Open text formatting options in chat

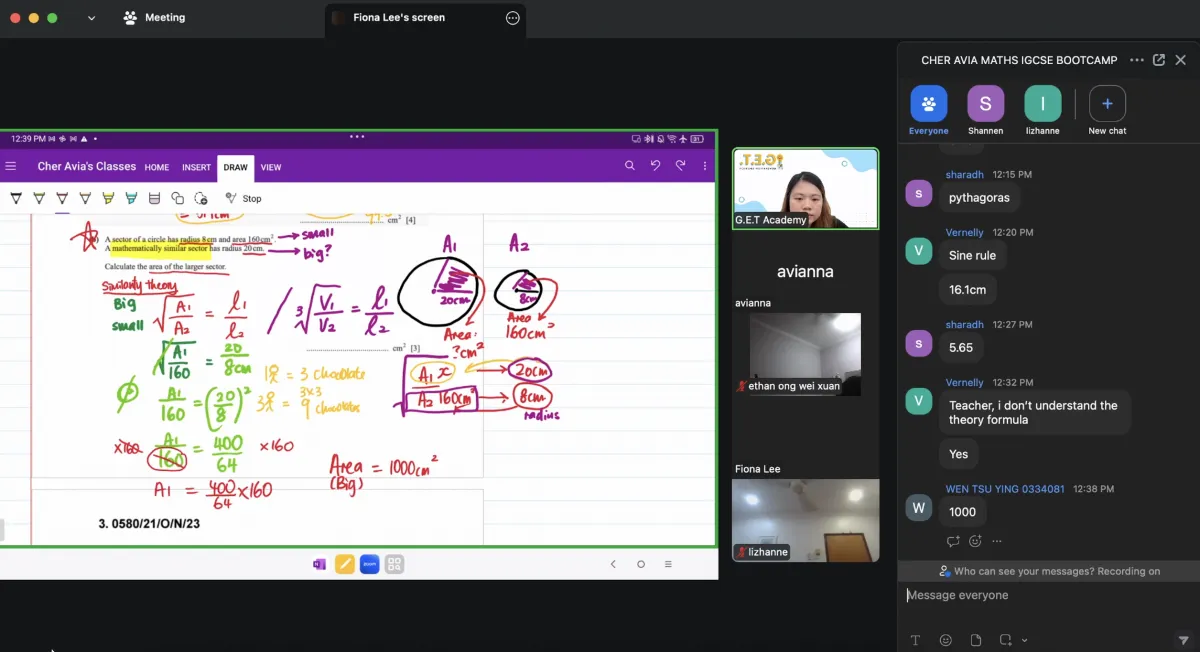915,640
